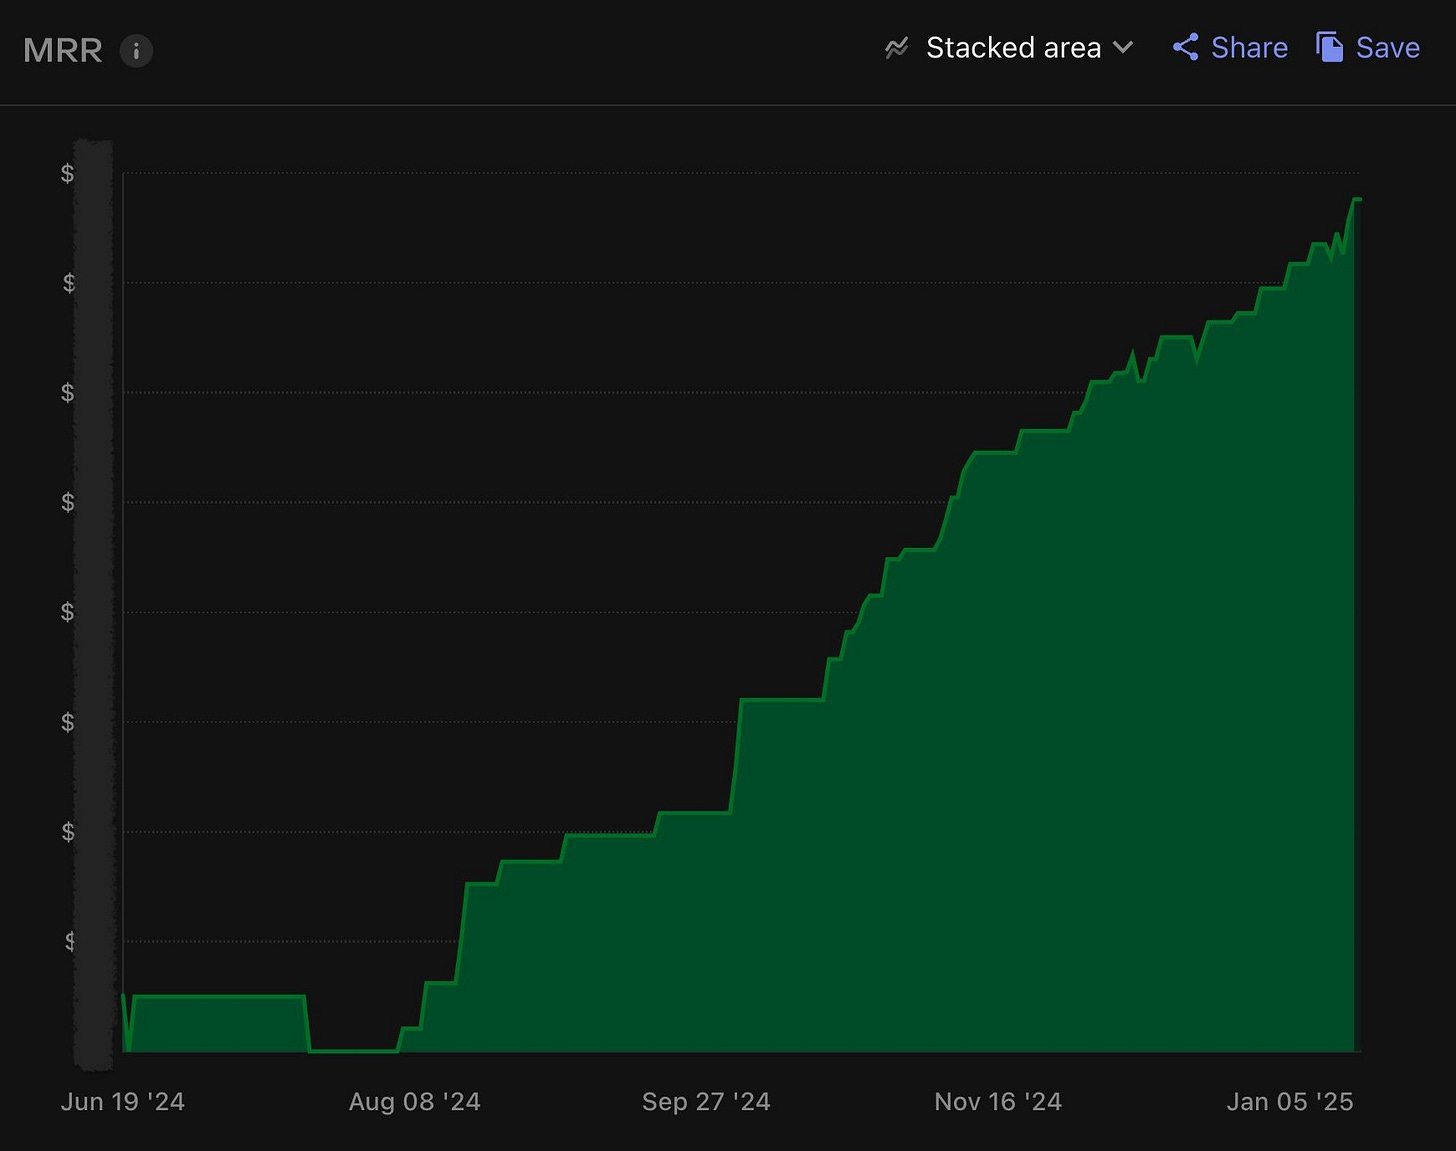Click the topmost dollar value on y-axis

66,173
